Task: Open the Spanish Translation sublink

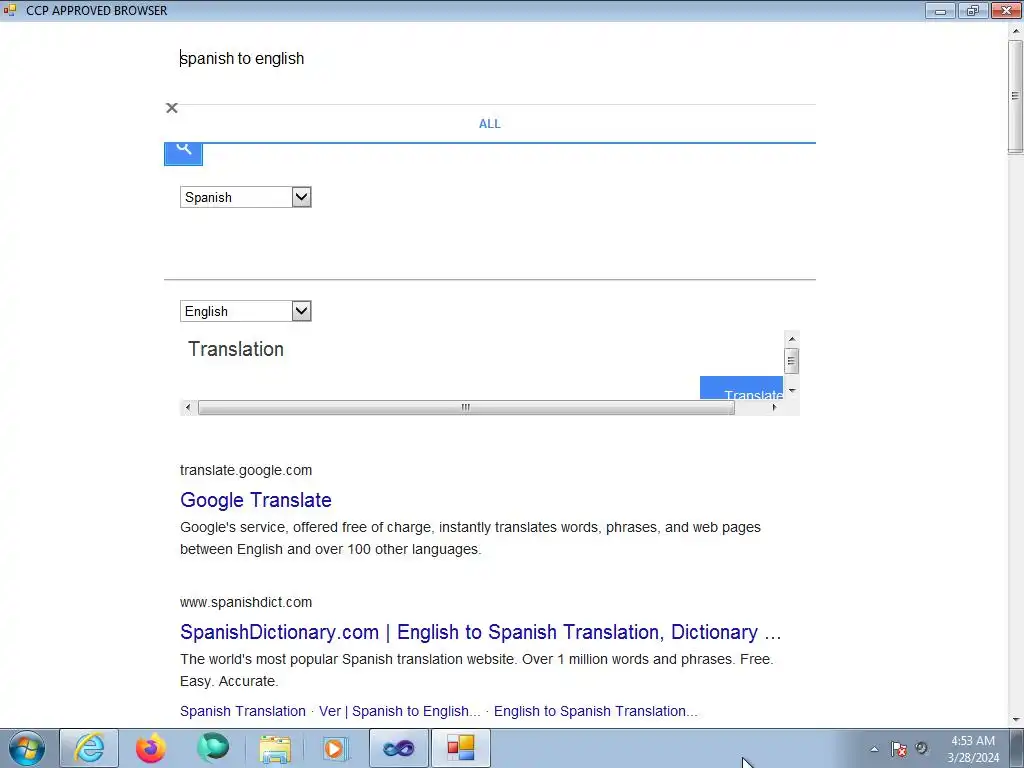Action: [x=243, y=711]
